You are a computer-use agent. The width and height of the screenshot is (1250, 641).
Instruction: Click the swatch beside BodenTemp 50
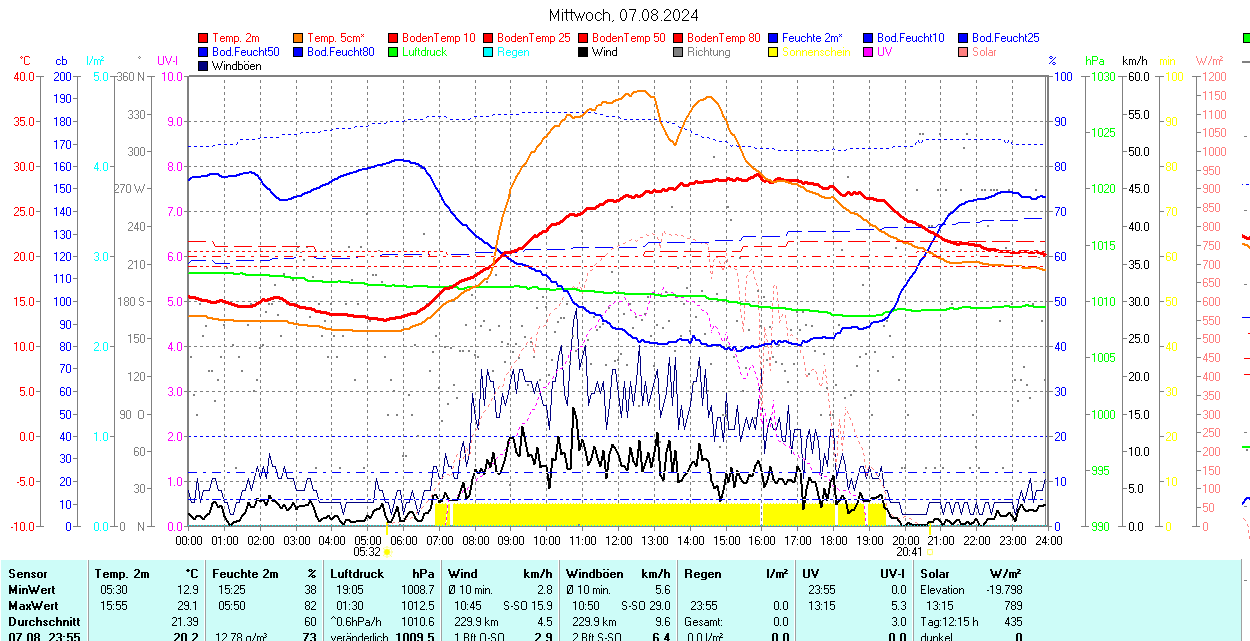tap(584, 38)
